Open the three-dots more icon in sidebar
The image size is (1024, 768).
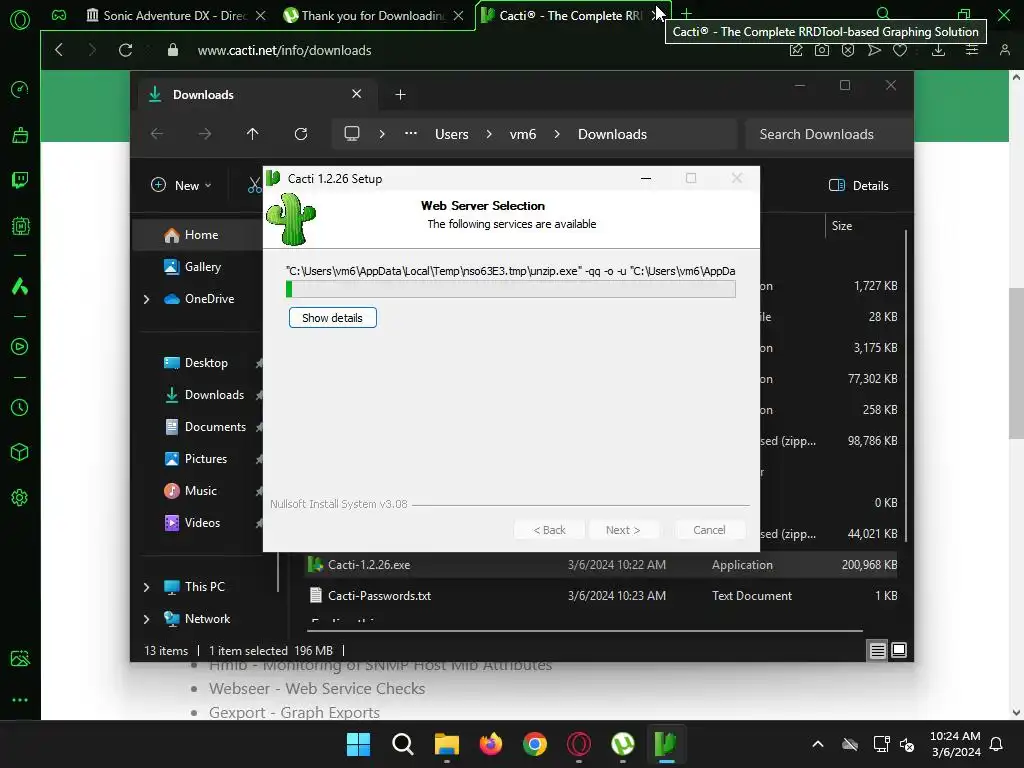[x=20, y=699]
